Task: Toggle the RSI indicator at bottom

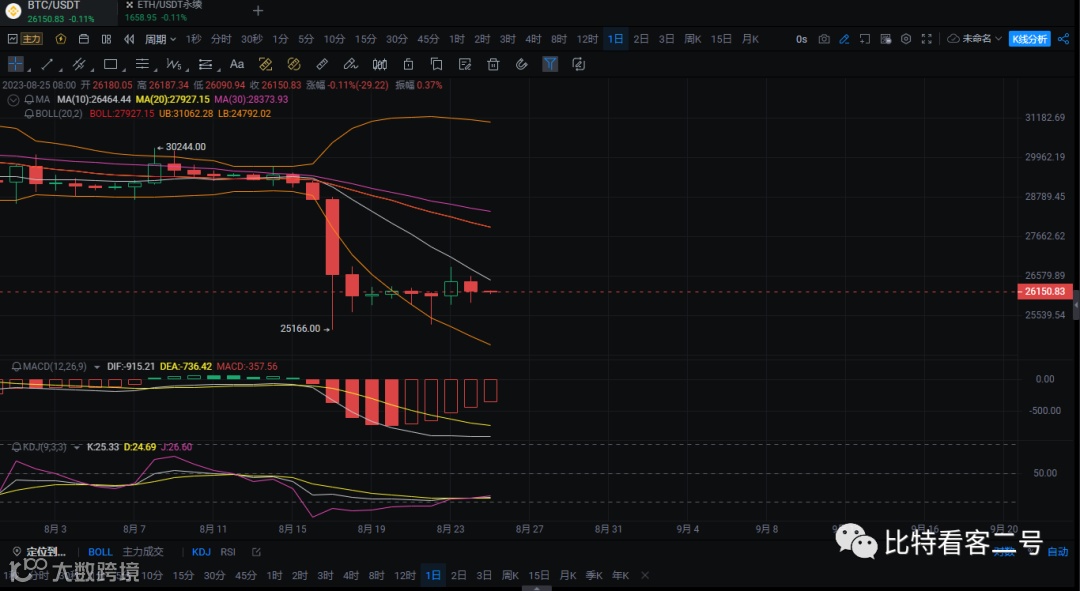Action: [228, 552]
